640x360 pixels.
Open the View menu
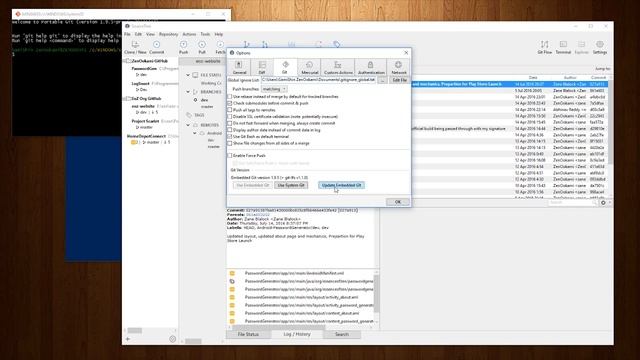150,34
